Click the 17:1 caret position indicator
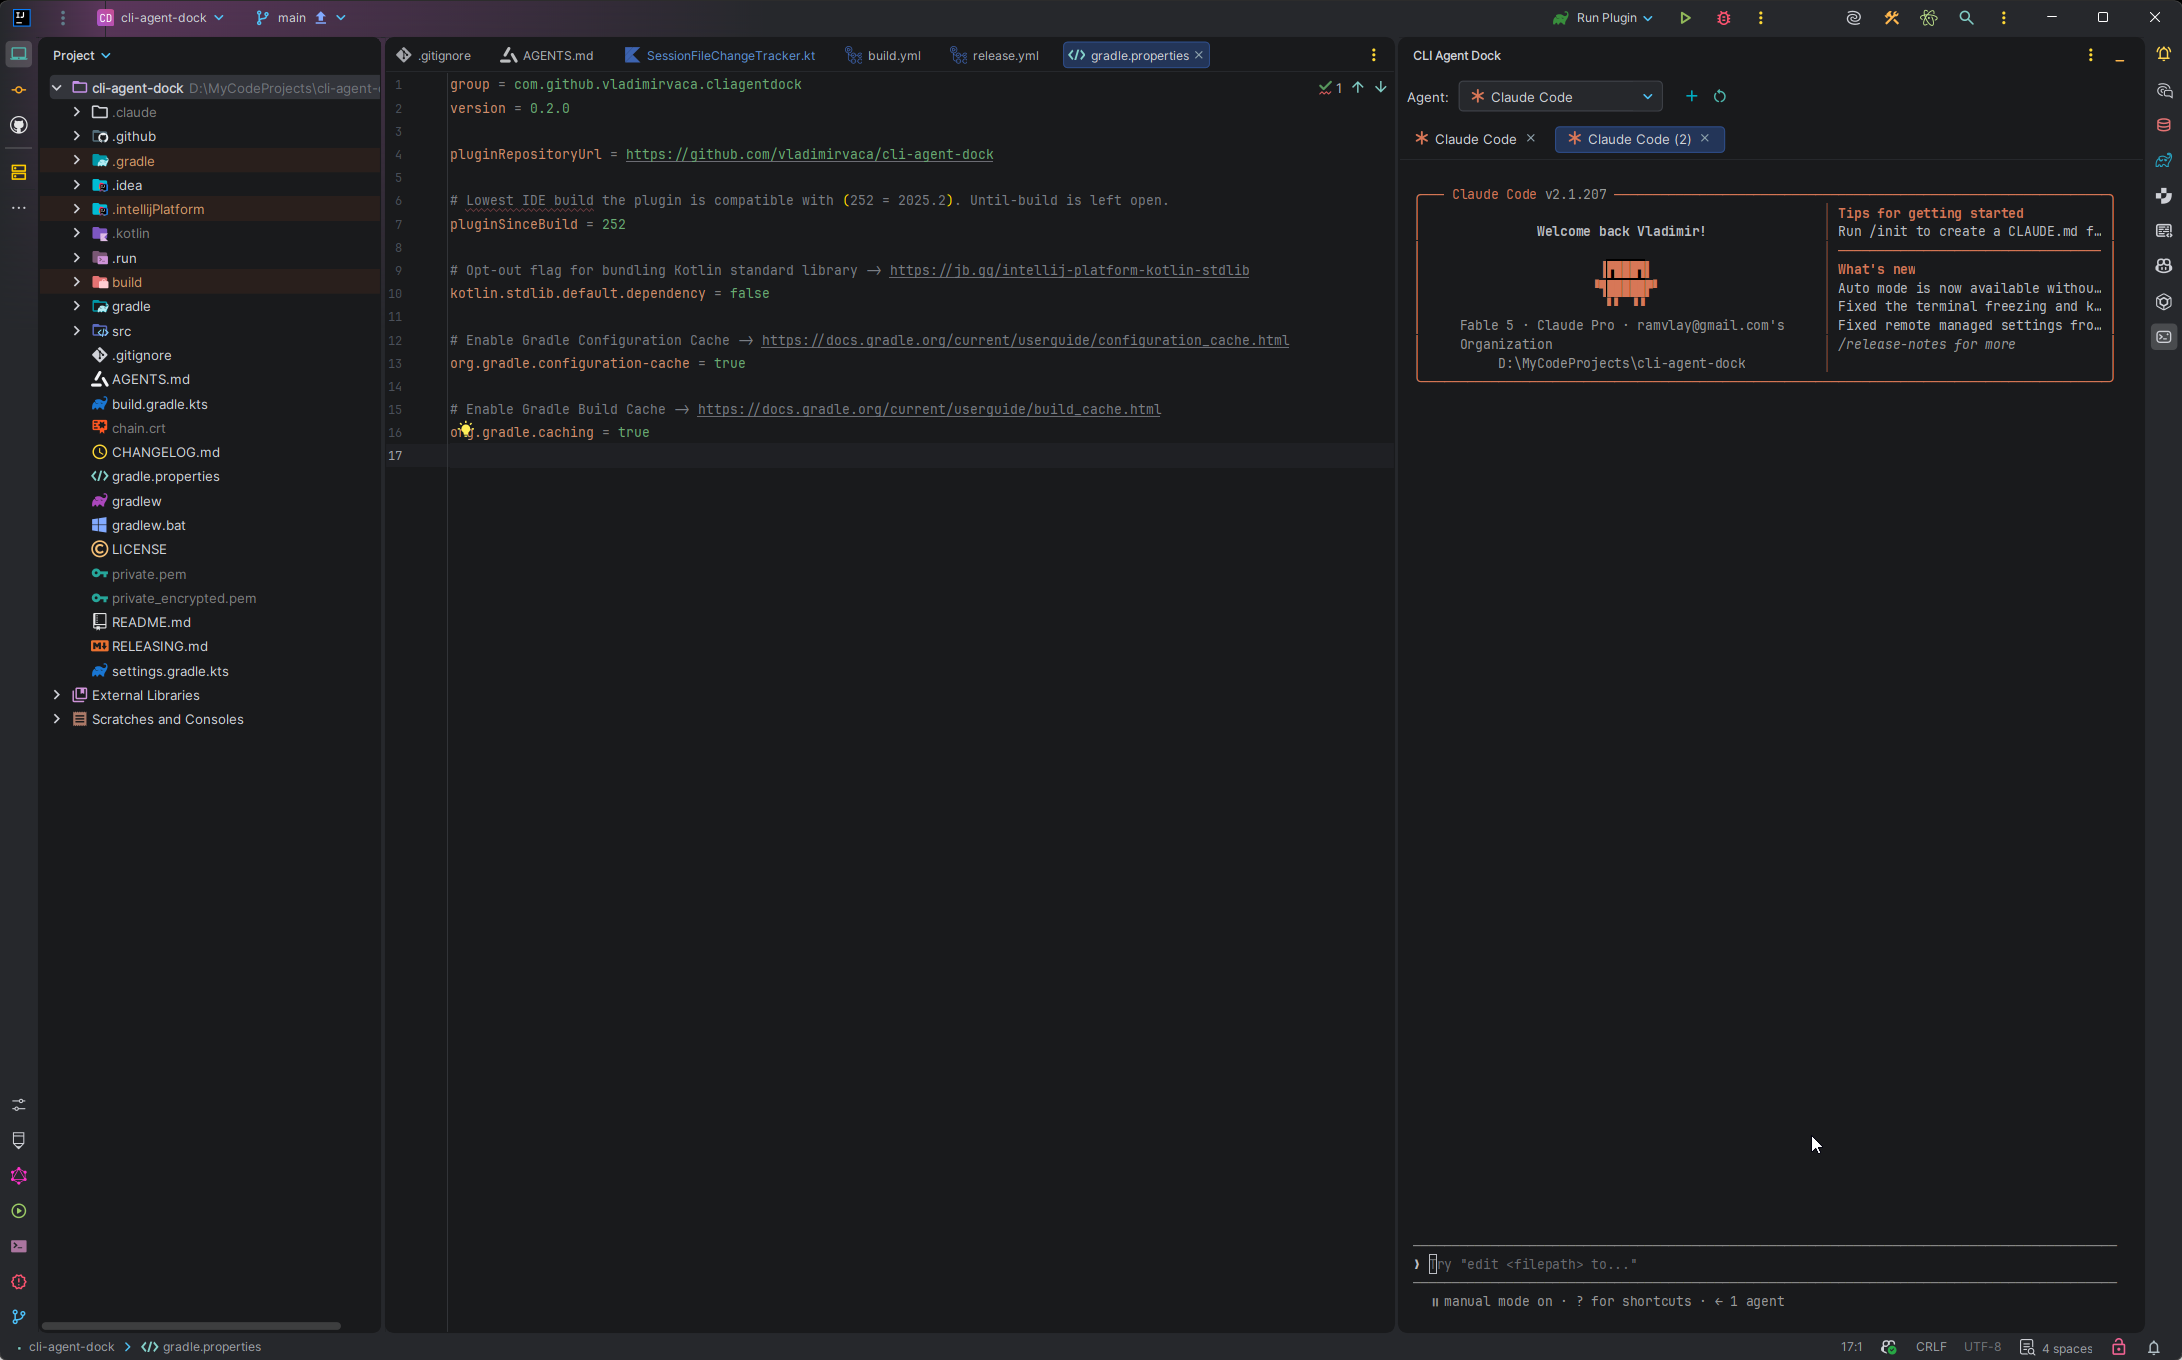 click(1851, 1347)
